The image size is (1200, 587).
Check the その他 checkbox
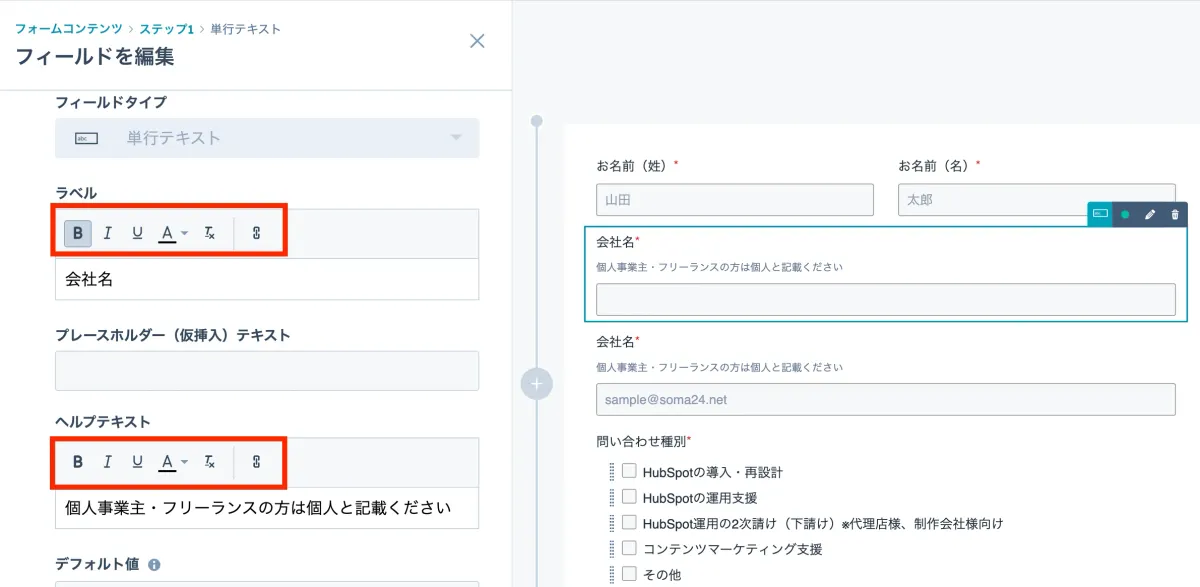click(x=628, y=573)
